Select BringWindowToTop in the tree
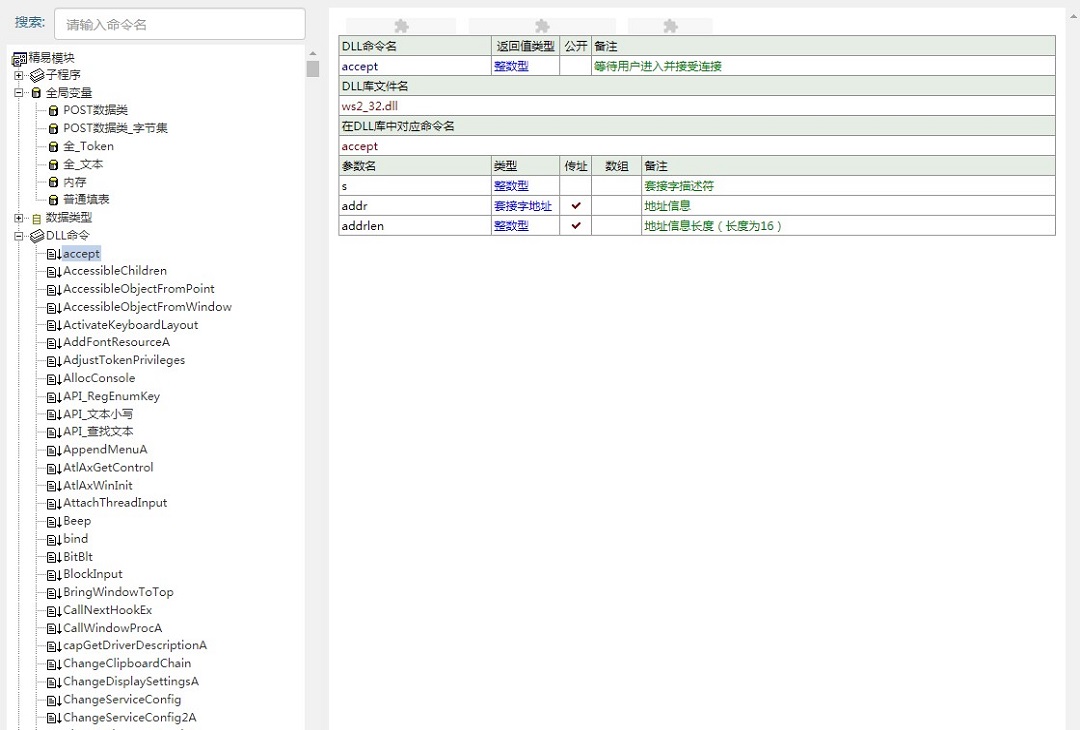The image size is (1080, 730). click(x=118, y=592)
